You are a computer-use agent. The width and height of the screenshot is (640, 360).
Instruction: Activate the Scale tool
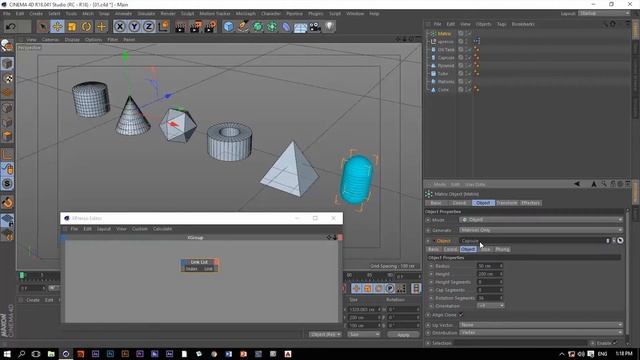[x=72, y=27]
